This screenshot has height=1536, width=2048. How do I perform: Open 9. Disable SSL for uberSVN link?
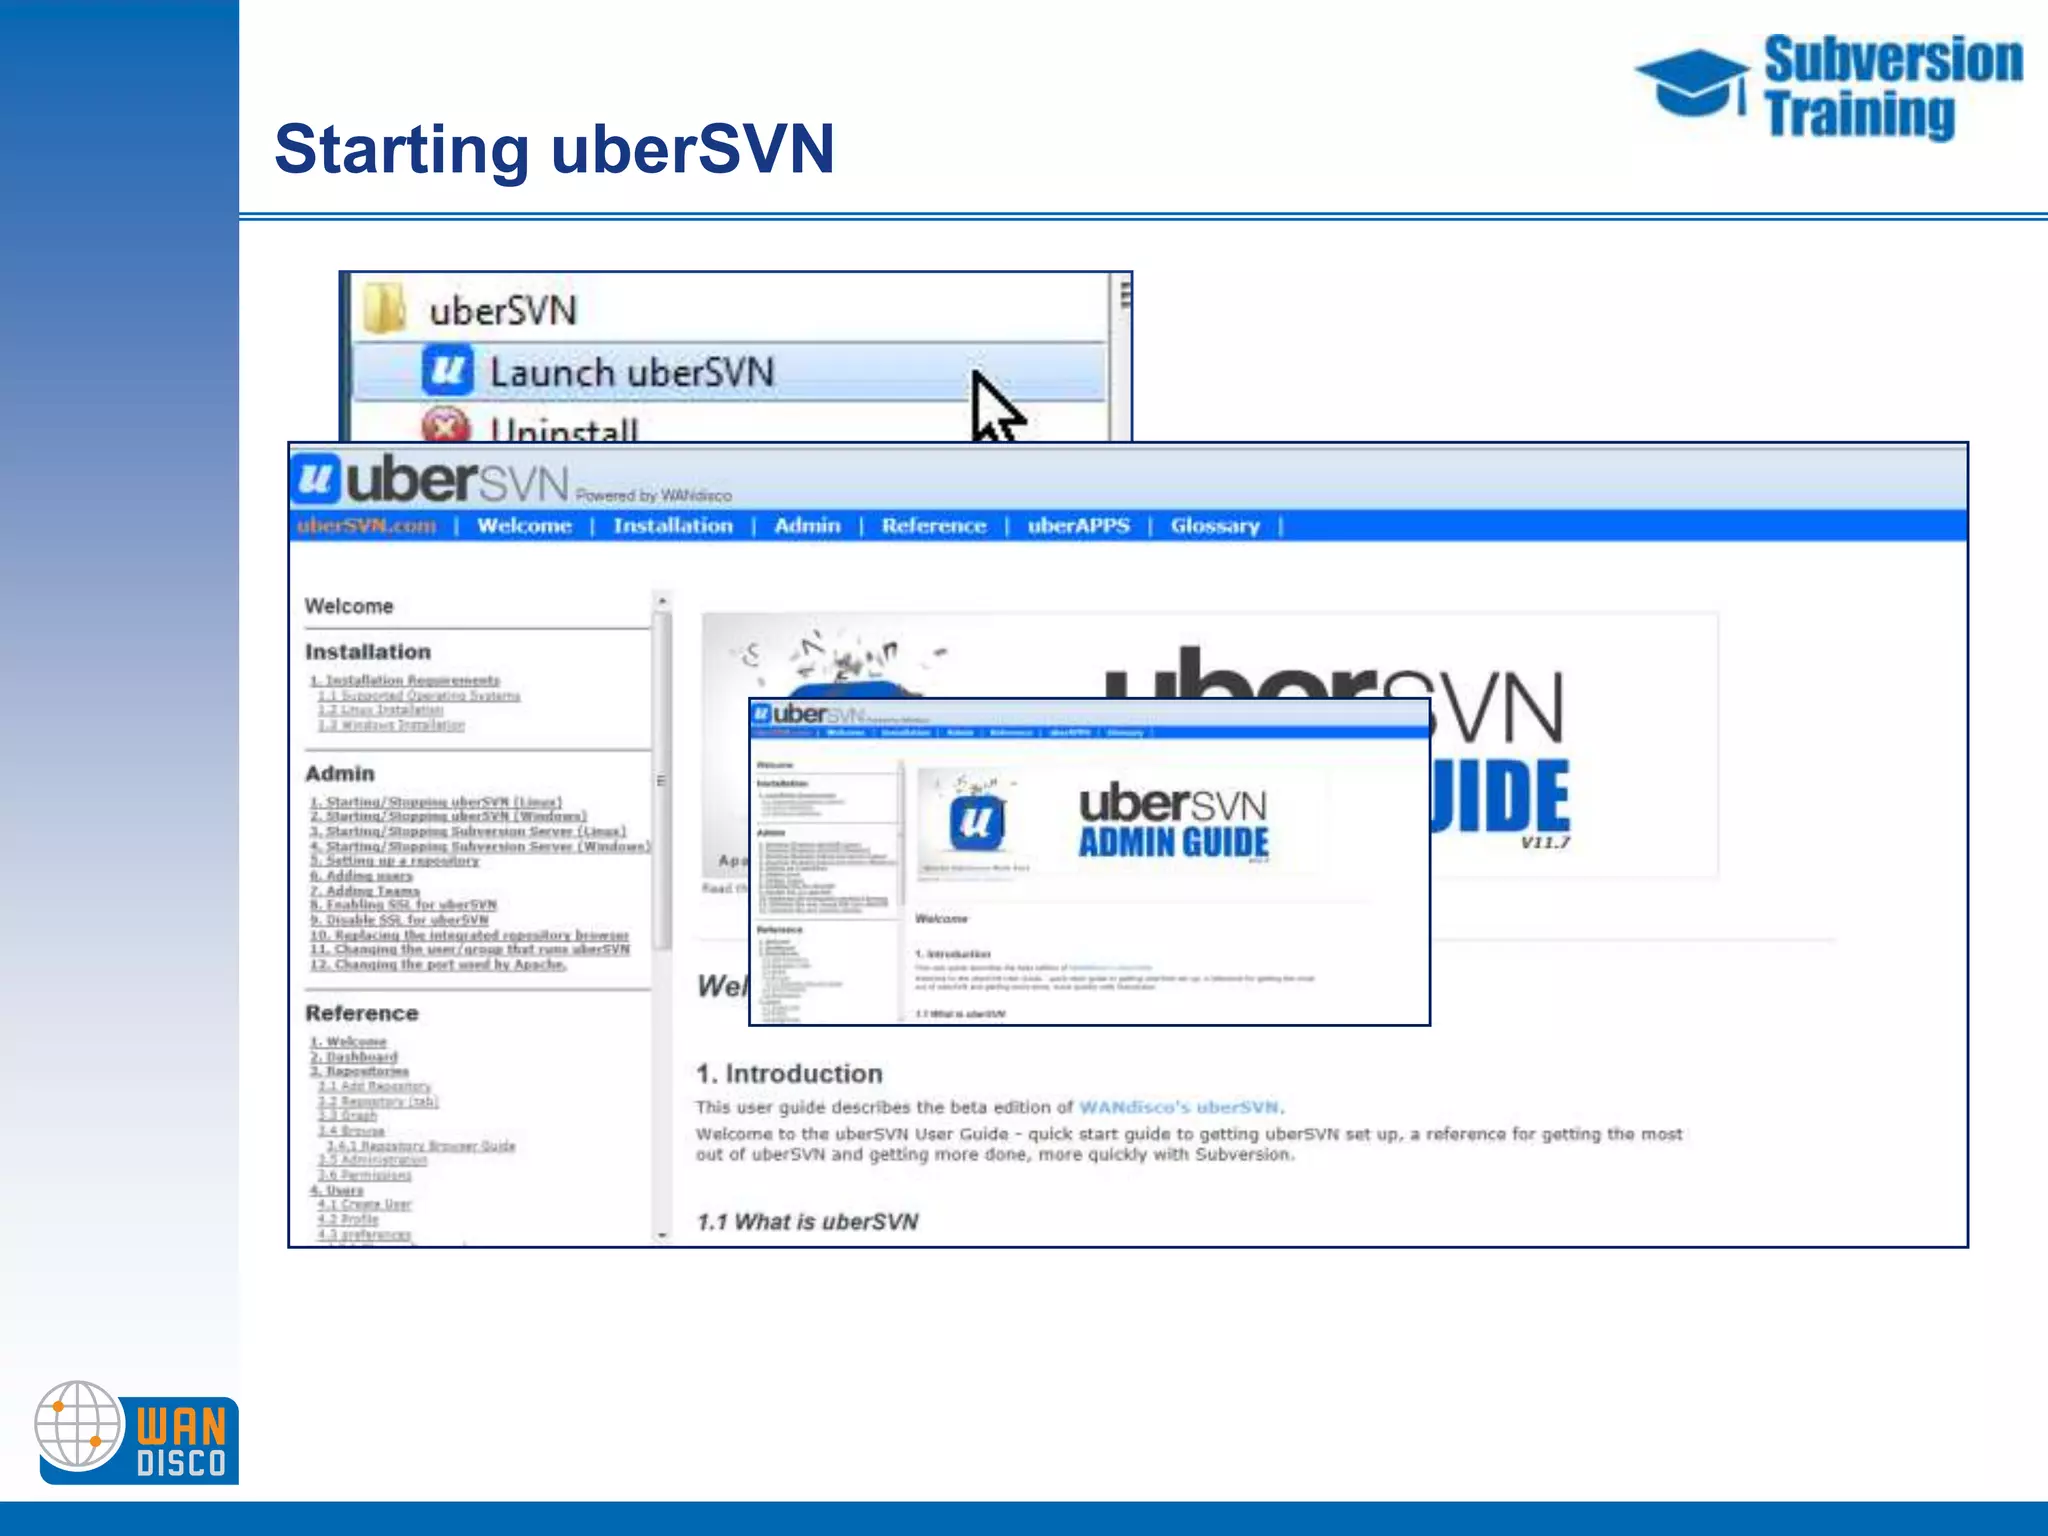click(x=399, y=920)
